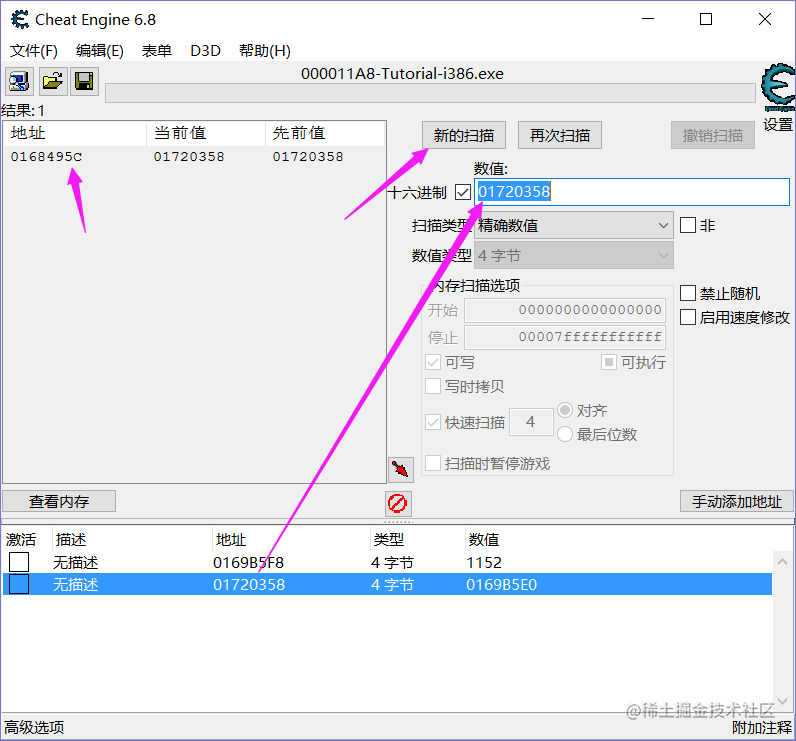The width and height of the screenshot is (796, 741).
Task: Click the red arrow add-to-list icon
Action: coord(401,469)
